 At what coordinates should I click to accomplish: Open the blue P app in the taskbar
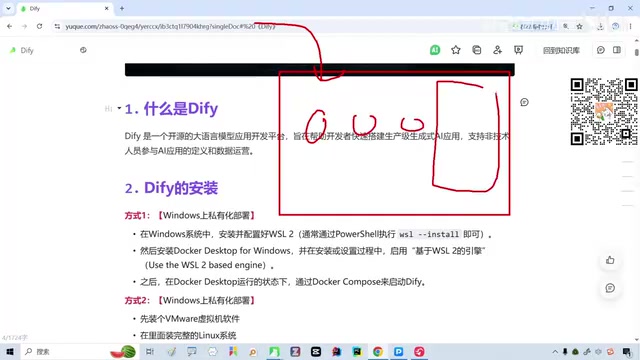tap(398, 351)
